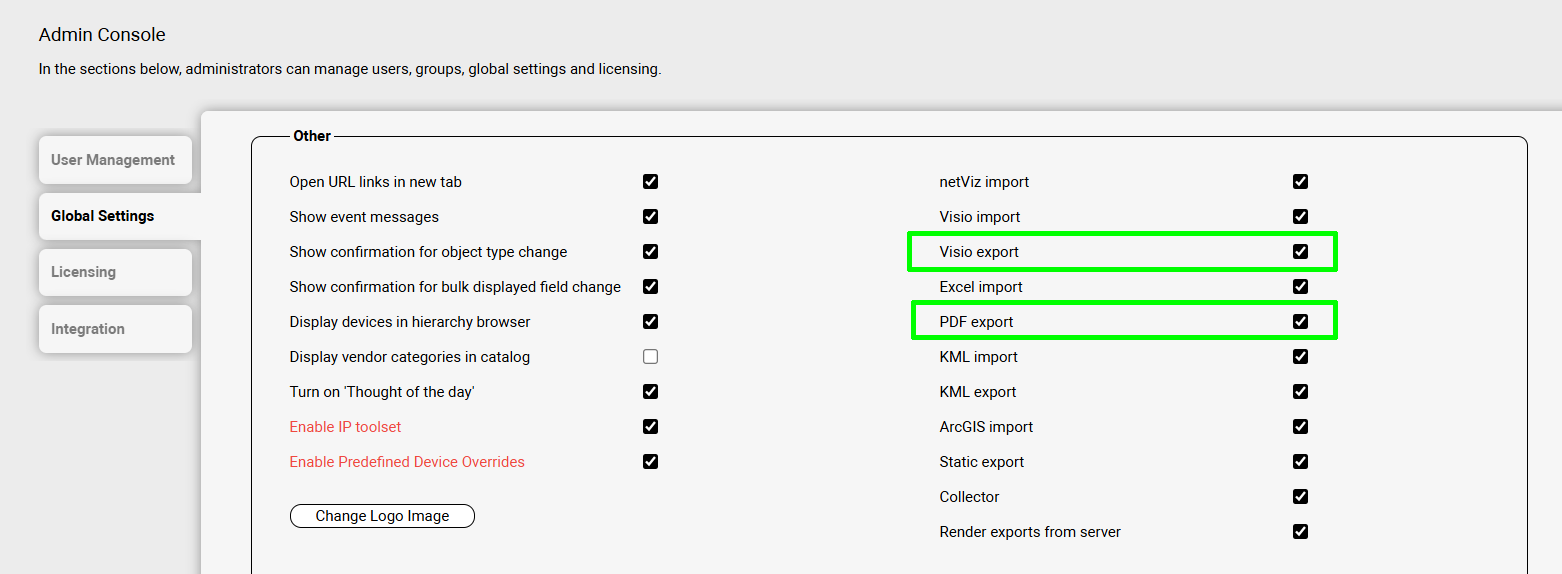This screenshot has width=1562, height=574.
Task: Select the Global Settings tab
Action: [103, 216]
